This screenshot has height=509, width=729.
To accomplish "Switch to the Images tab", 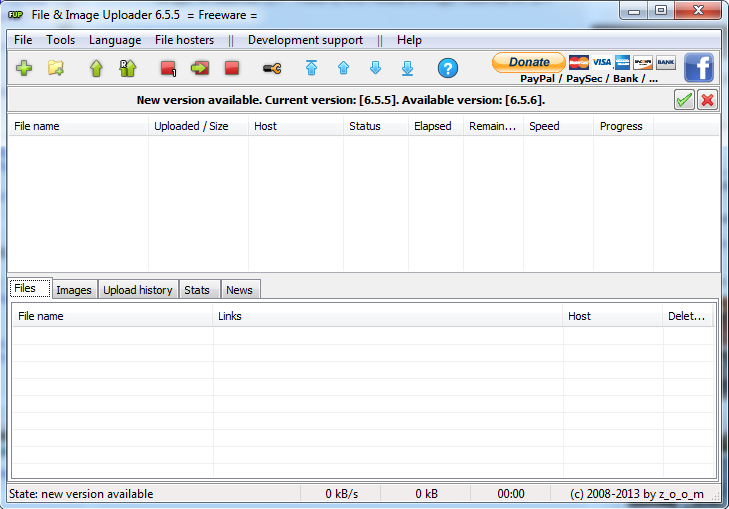I will pyautogui.click(x=74, y=290).
